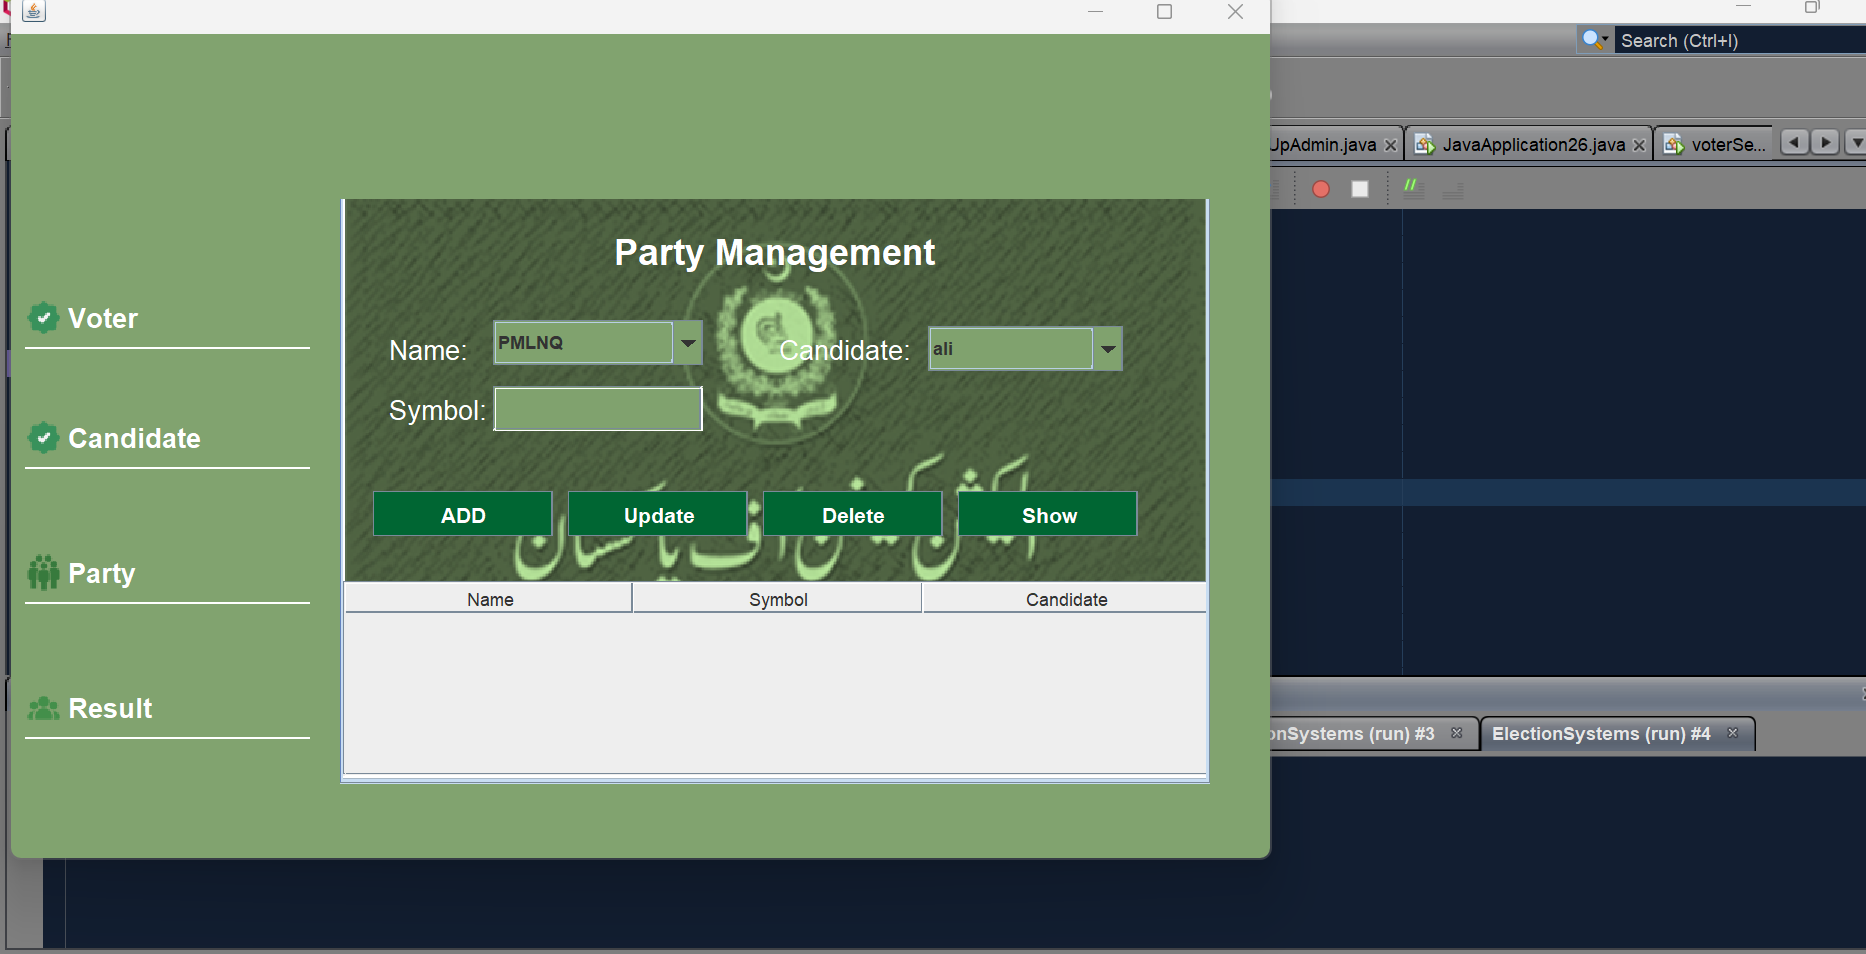Click the green Comment lines icon in NetBeans
1866x954 pixels.
point(1413,188)
